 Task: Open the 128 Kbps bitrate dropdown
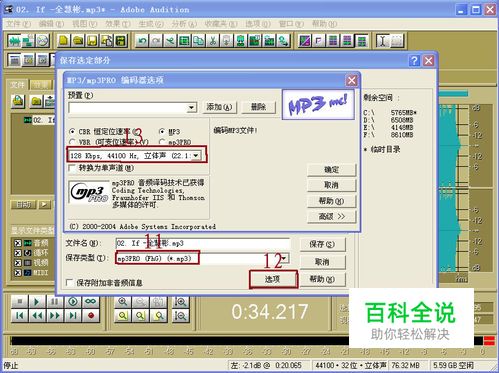[196, 155]
